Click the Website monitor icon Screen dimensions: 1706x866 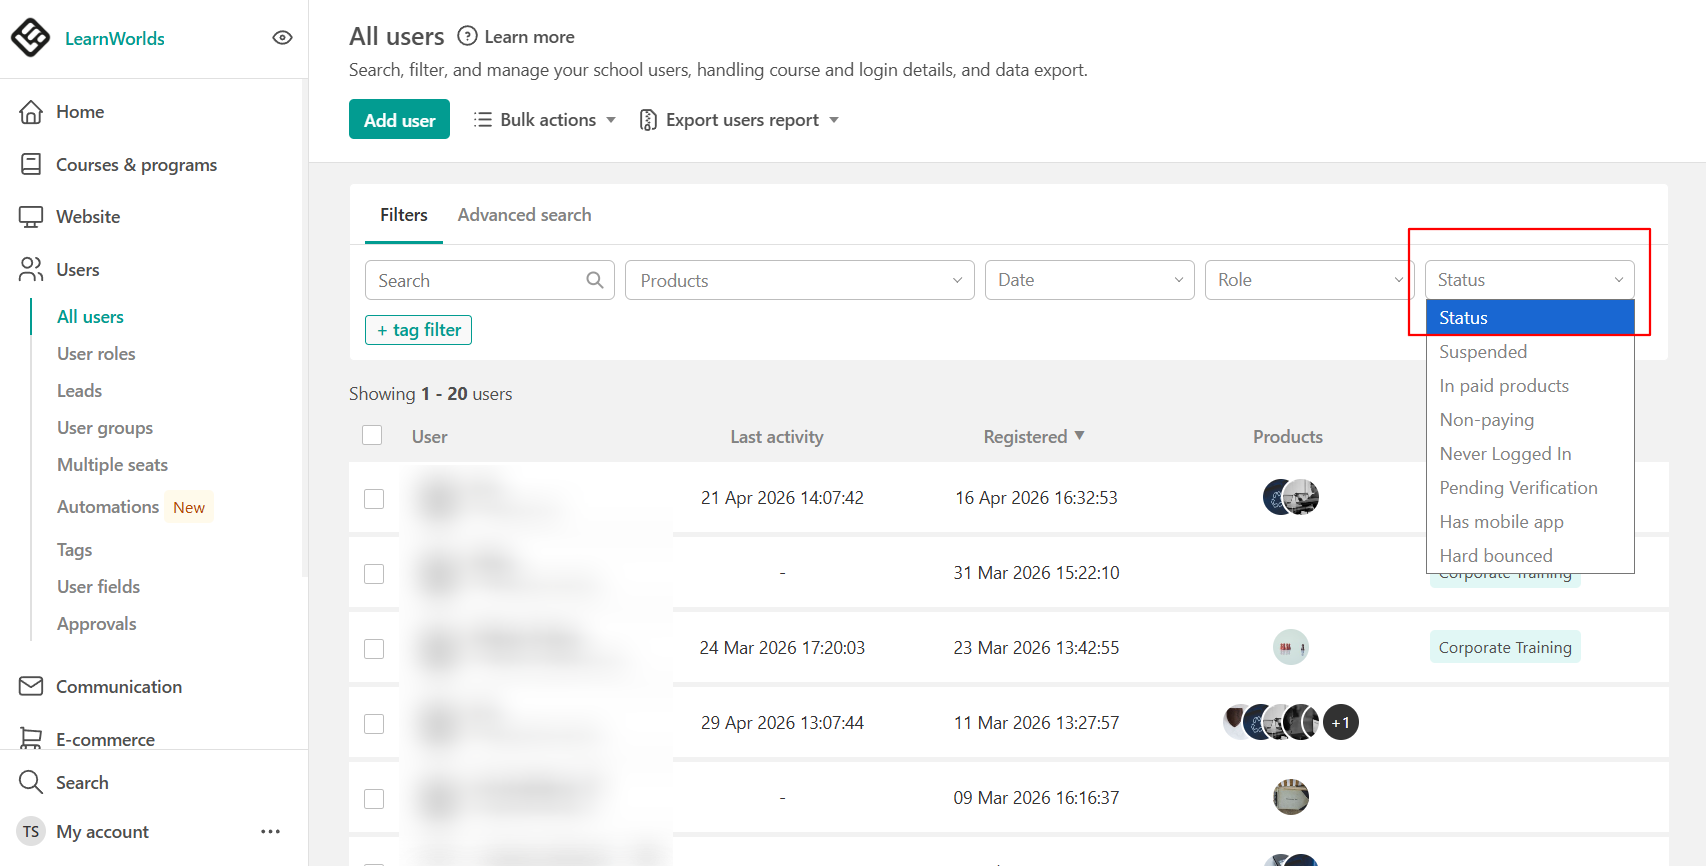[x=31, y=217]
